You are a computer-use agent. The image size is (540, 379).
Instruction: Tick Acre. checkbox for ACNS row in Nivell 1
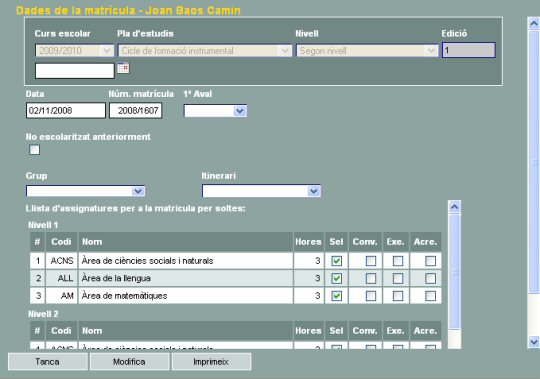[430, 261]
